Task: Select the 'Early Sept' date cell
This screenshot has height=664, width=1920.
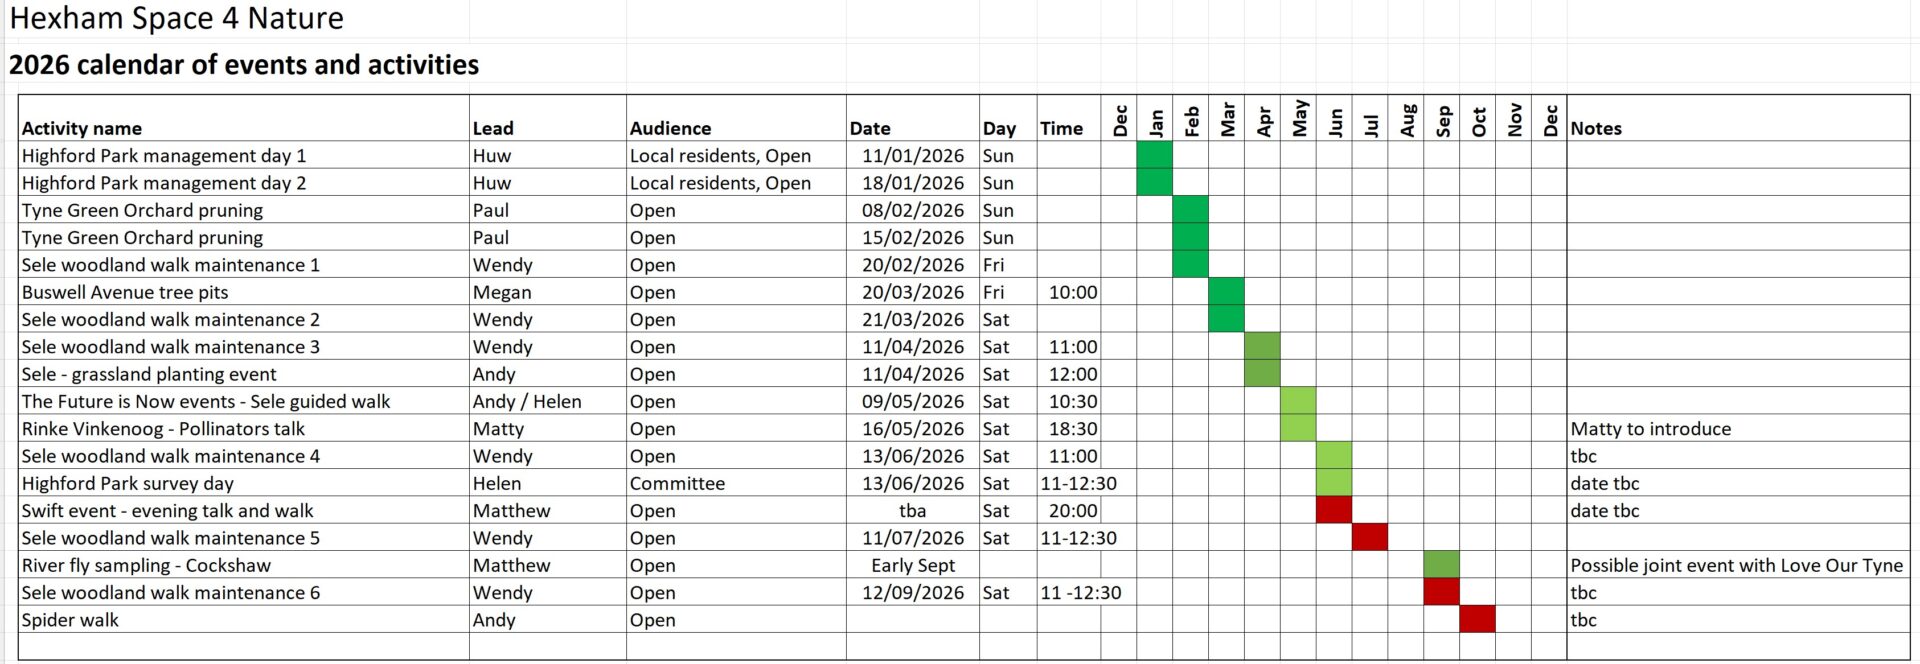Action: tap(913, 565)
